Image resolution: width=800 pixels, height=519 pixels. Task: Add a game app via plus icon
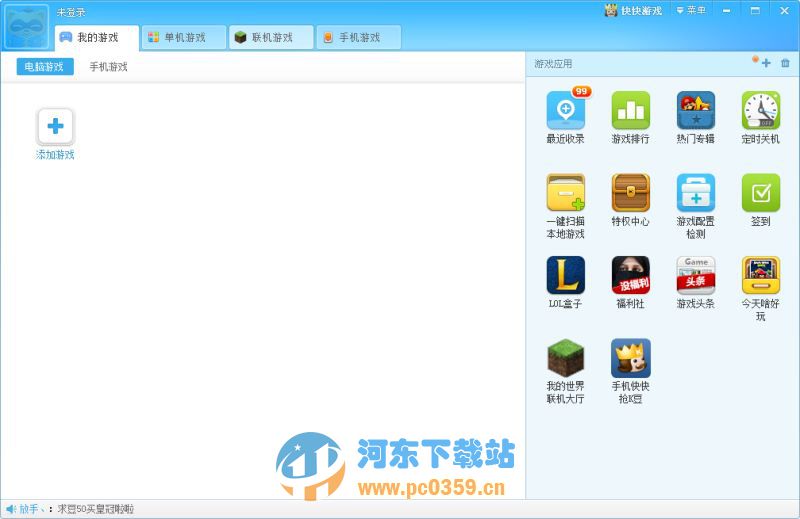[x=766, y=63]
